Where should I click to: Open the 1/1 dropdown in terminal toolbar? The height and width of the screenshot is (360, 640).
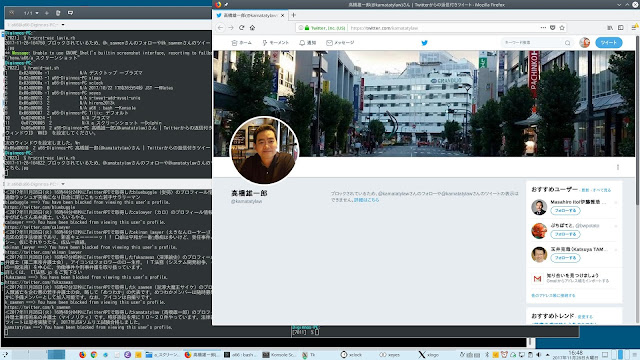[31, 13]
